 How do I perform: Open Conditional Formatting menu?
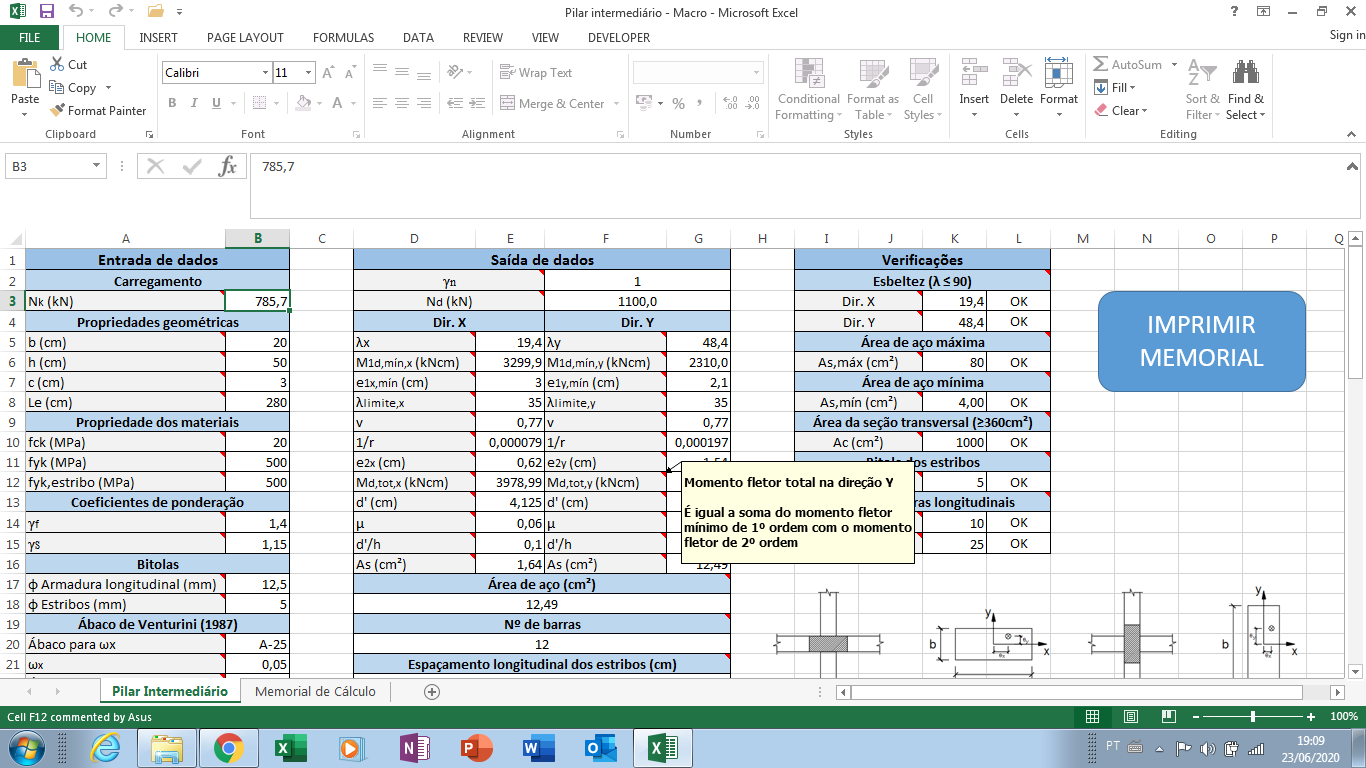click(808, 88)
